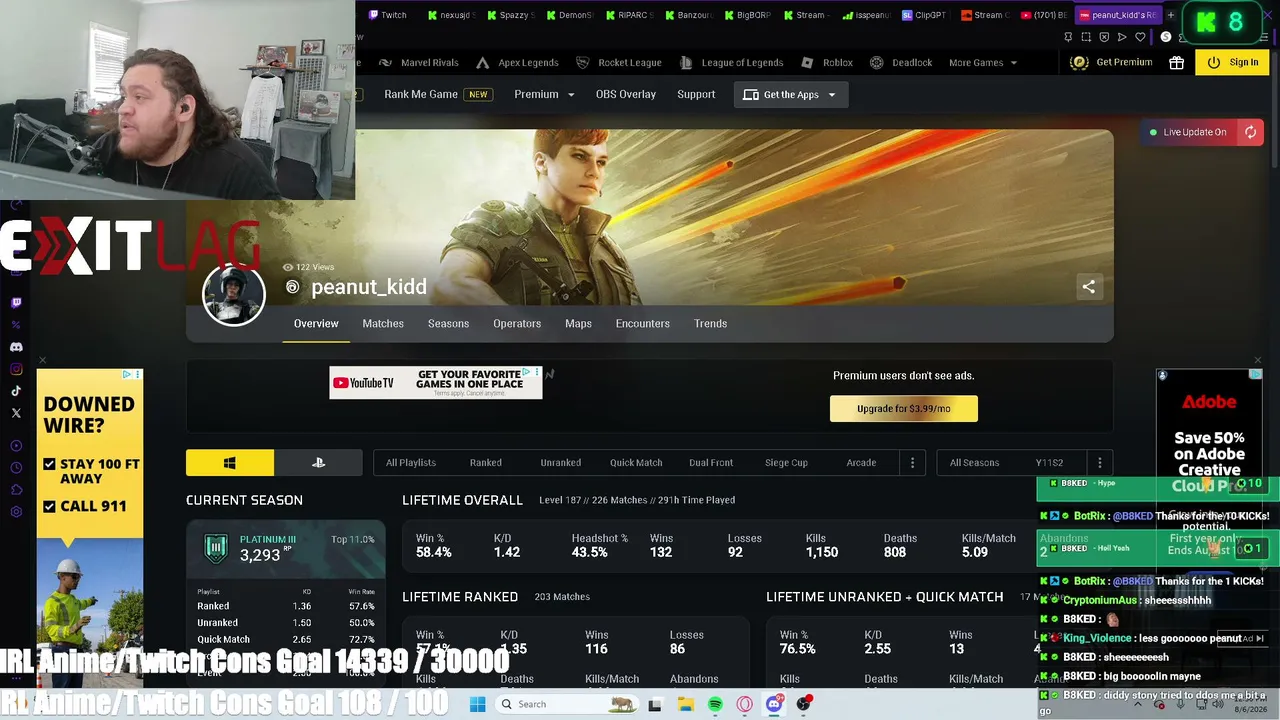Open the League of Legends game link
Image resolution: width=1280 pixels, height=720 pixels.
click(x=731, y=62)
